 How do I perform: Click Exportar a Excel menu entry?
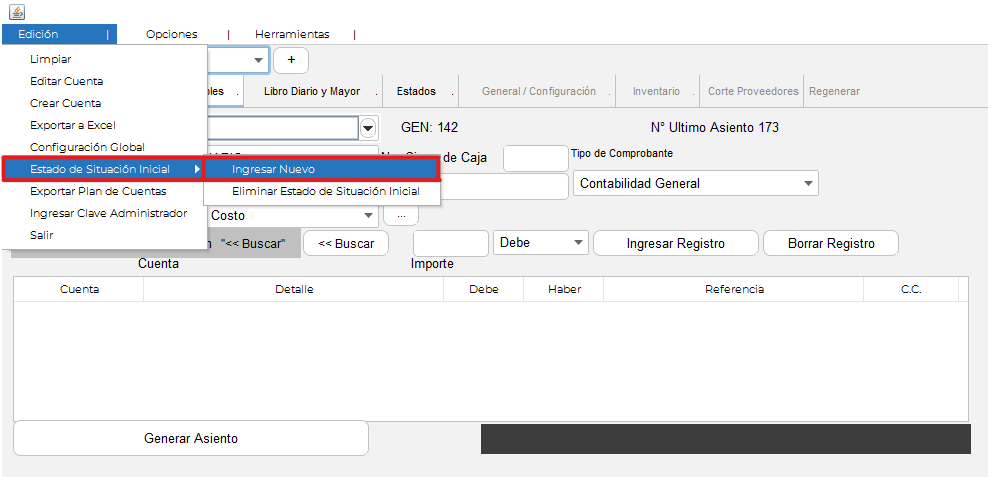click(x=73, y=125)
